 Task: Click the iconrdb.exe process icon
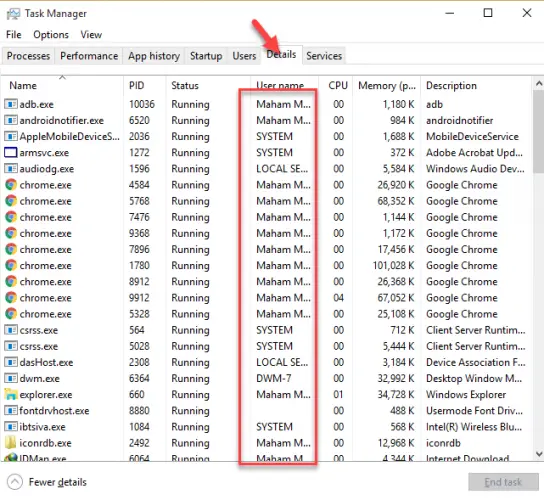click(x=11, y=443)
